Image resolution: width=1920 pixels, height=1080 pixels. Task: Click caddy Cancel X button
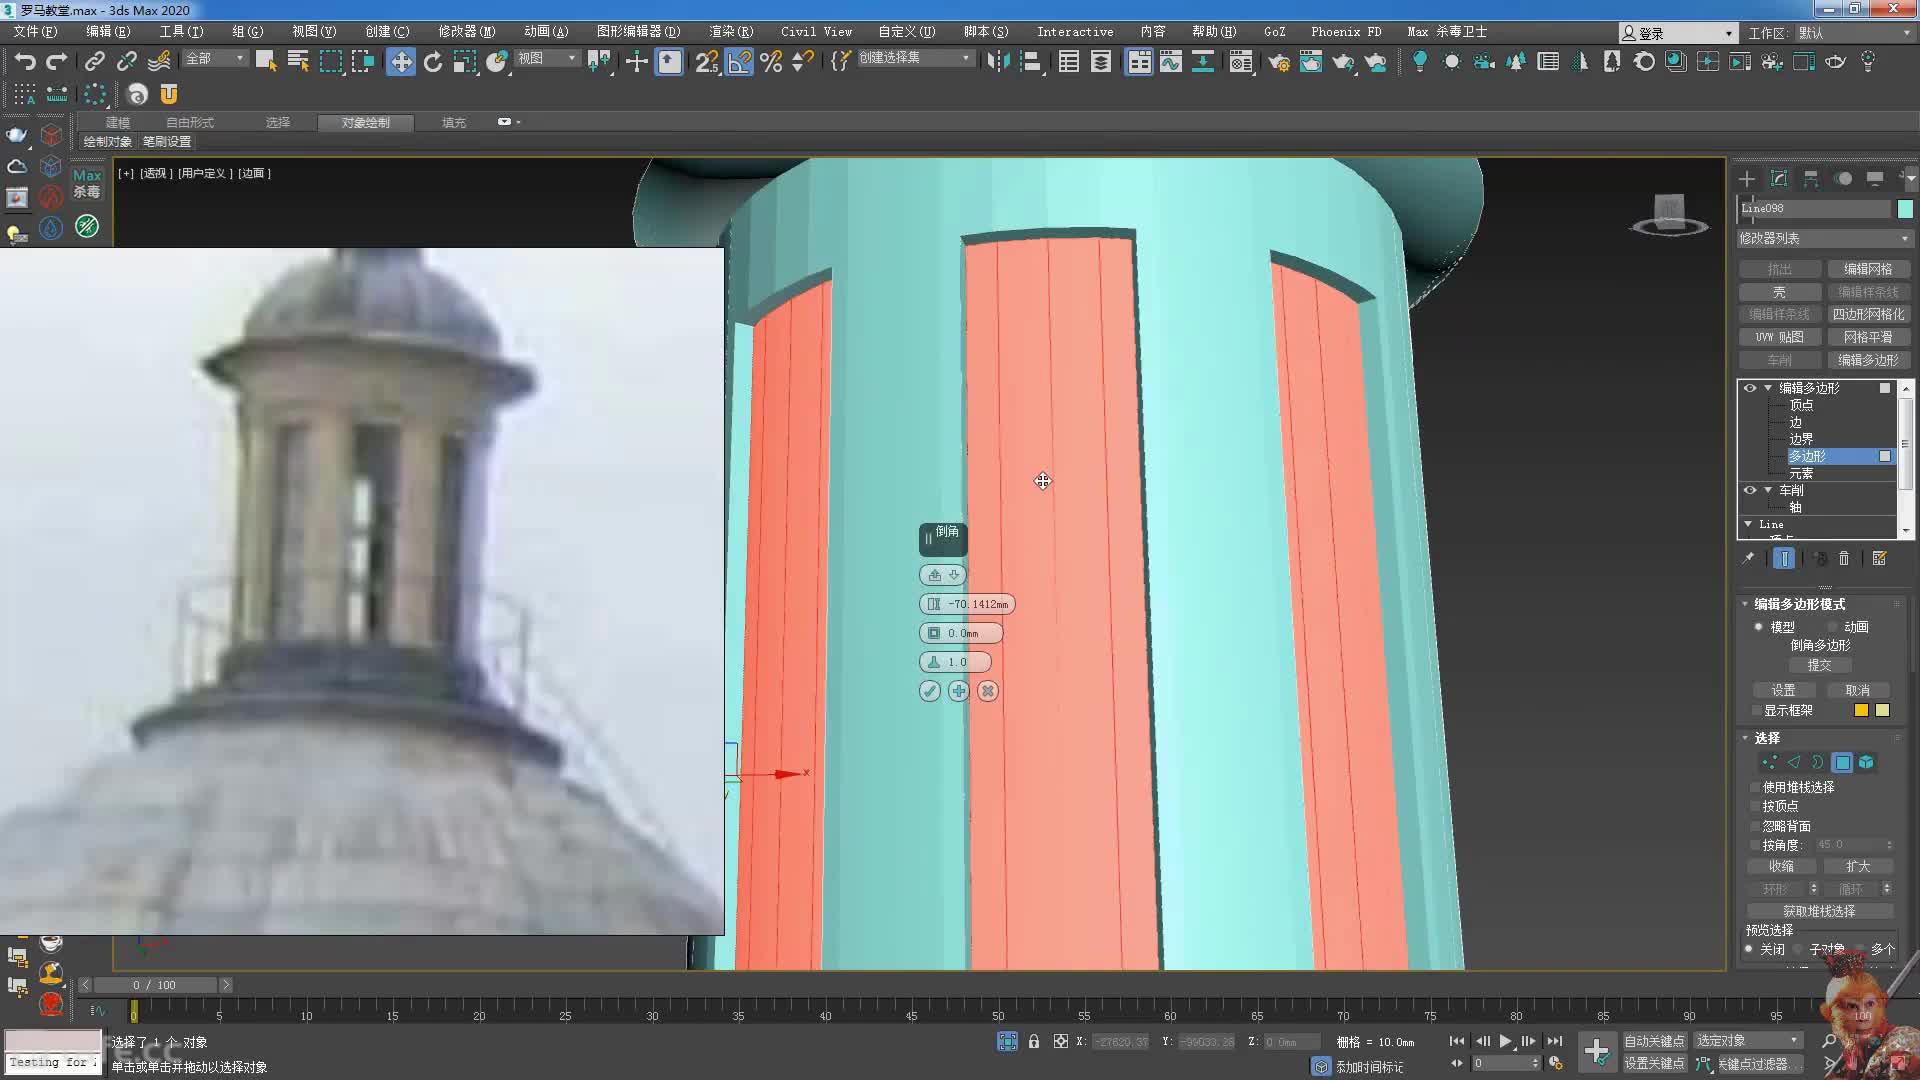click(987, 691)
